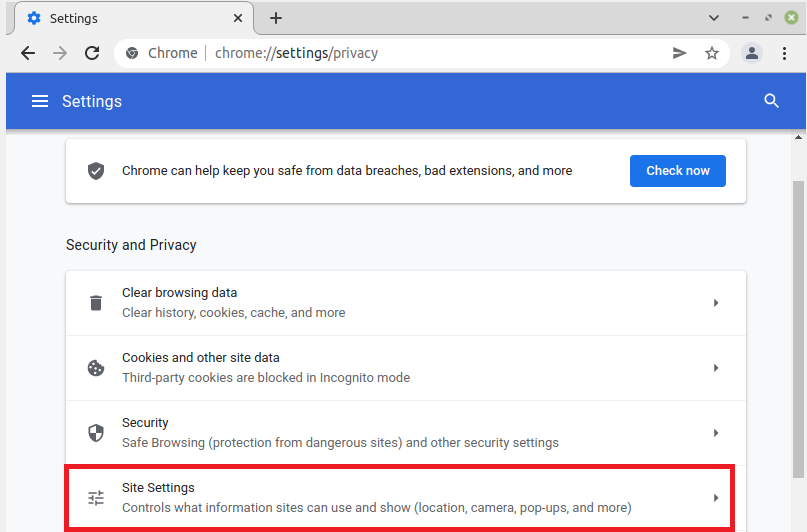
Task: Open Cookies and other site data
Action: pyautogui.click(x=406, y=368)
